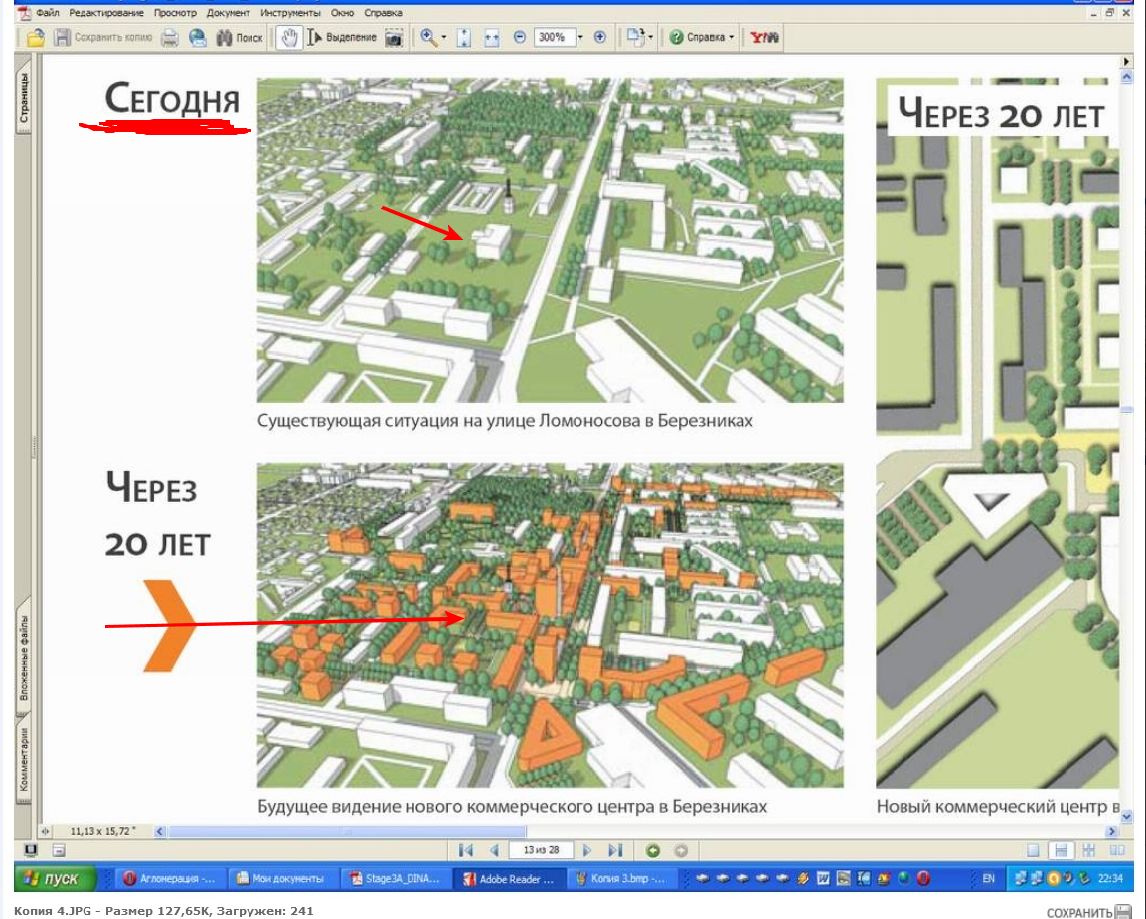Image resolution: width=1146 pixels, height=919 pixels.
Task: Click the round zoom-in plus button
Action: click(600, 37)
